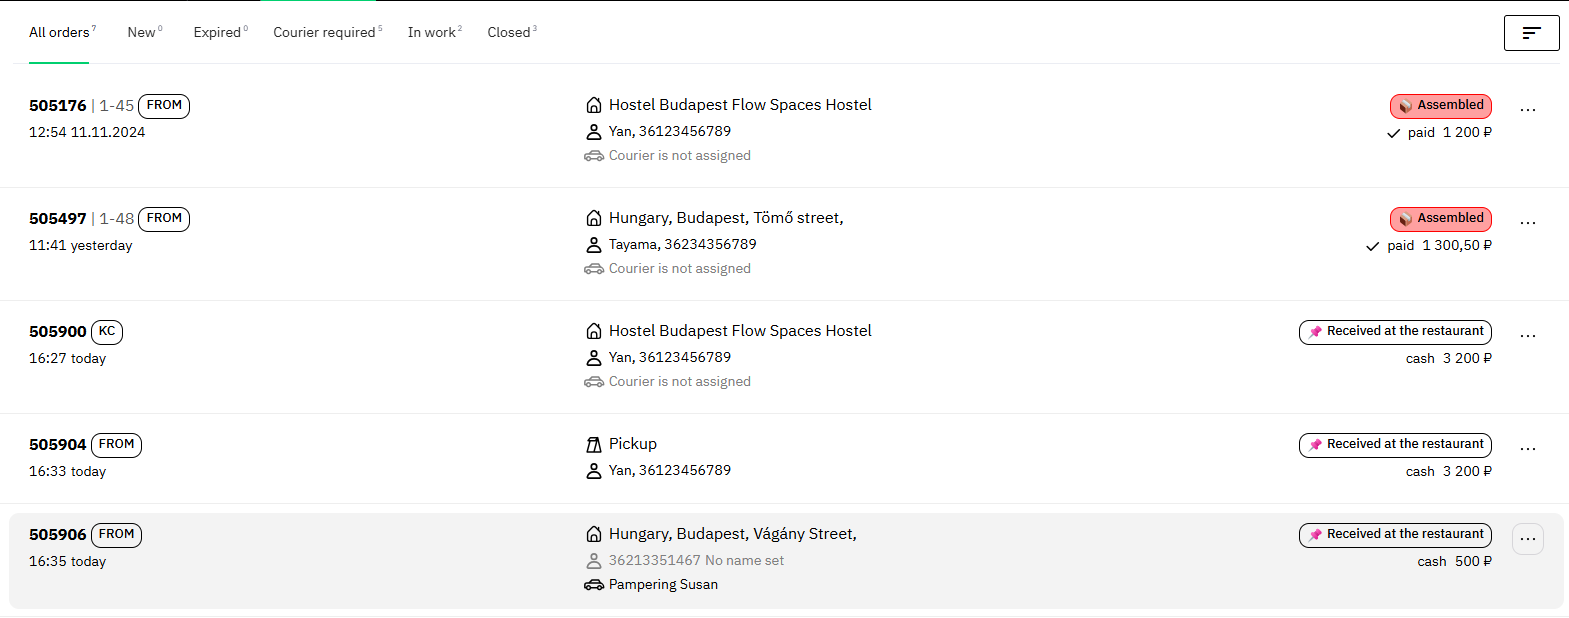Select the order 505906 row on Vágány Street

tap(786, 561)
